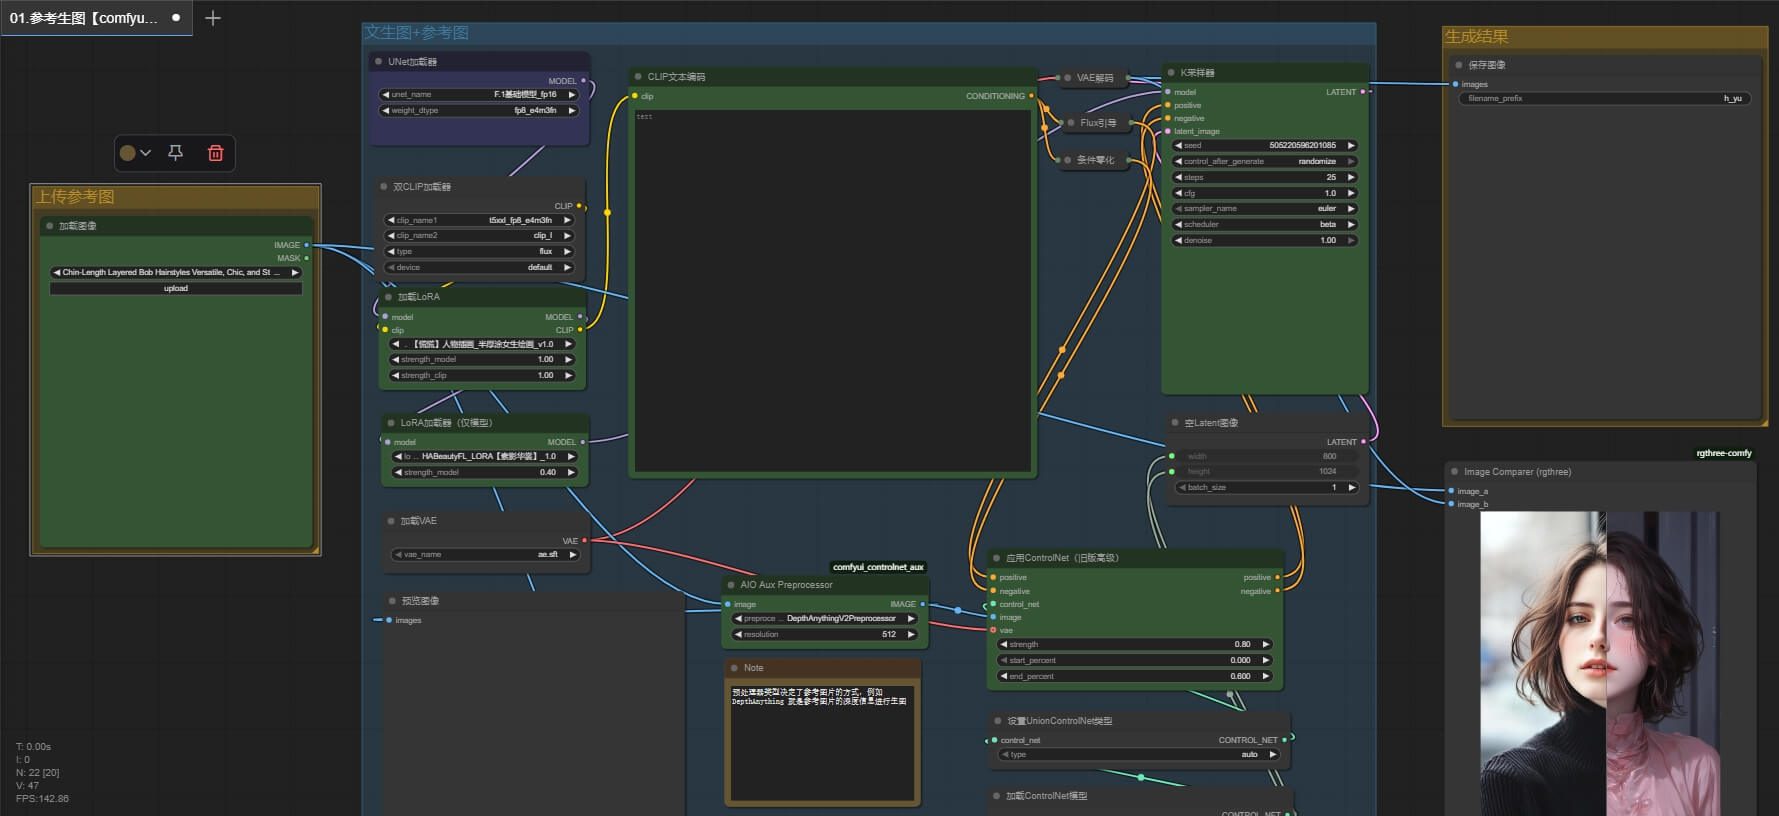
Task: Toggle collapse on the 加载LoRA node dot
Action: click(389, 297)
